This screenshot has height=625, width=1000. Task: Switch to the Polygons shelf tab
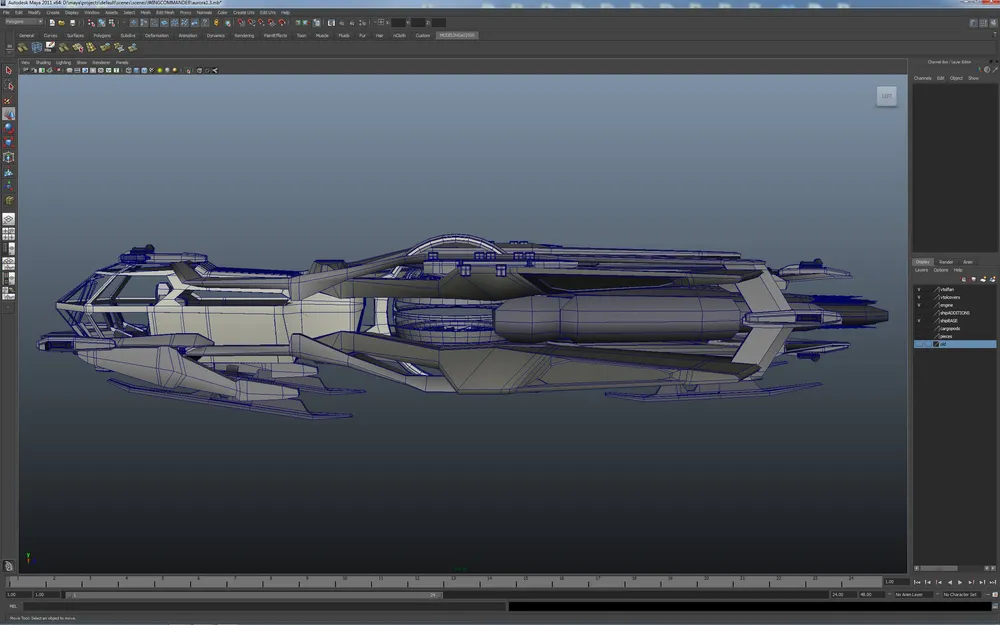click(102, 35)
